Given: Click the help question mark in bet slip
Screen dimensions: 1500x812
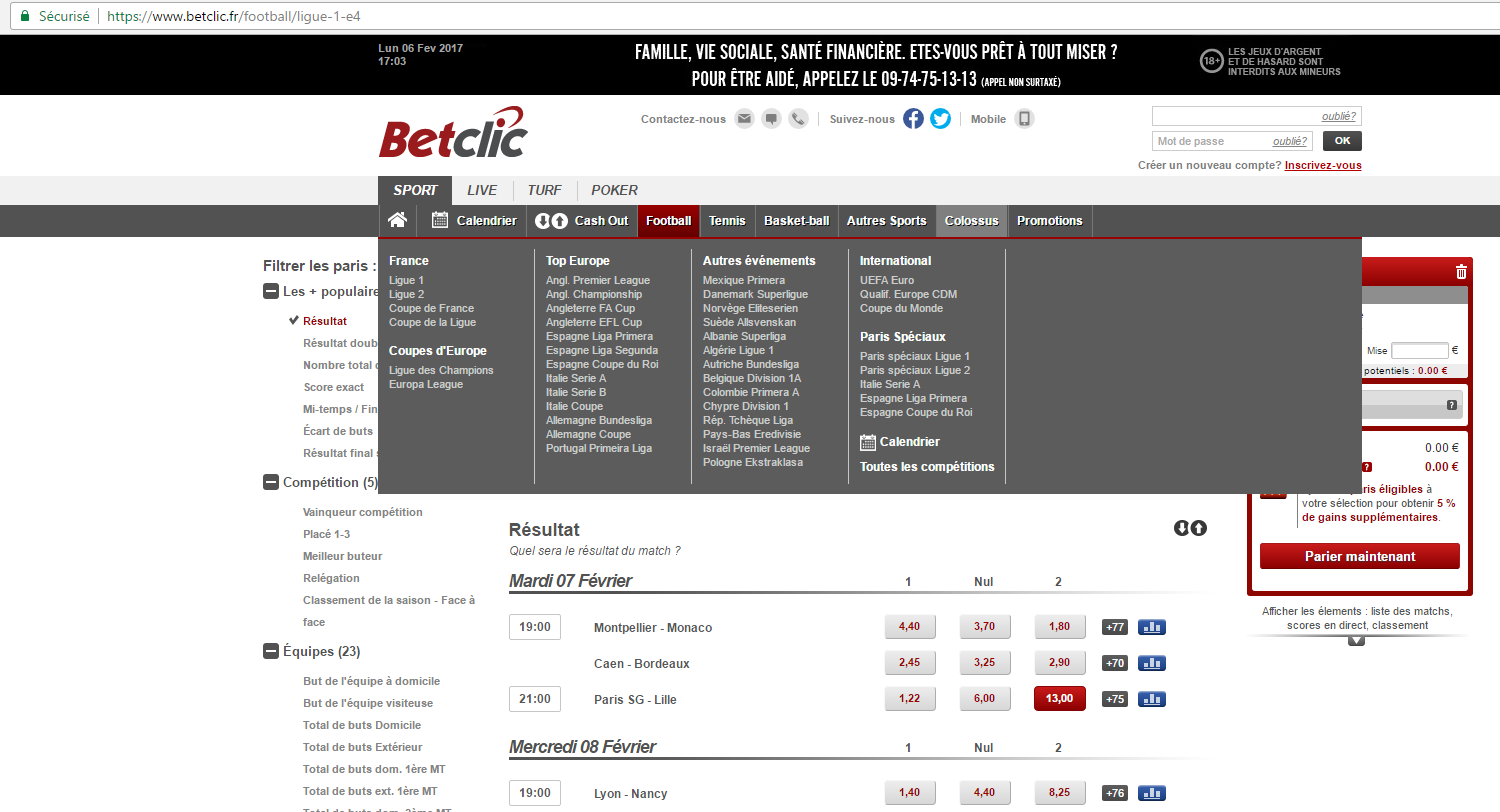Looking at the screenshot, I should click(x=1451, y=405).
